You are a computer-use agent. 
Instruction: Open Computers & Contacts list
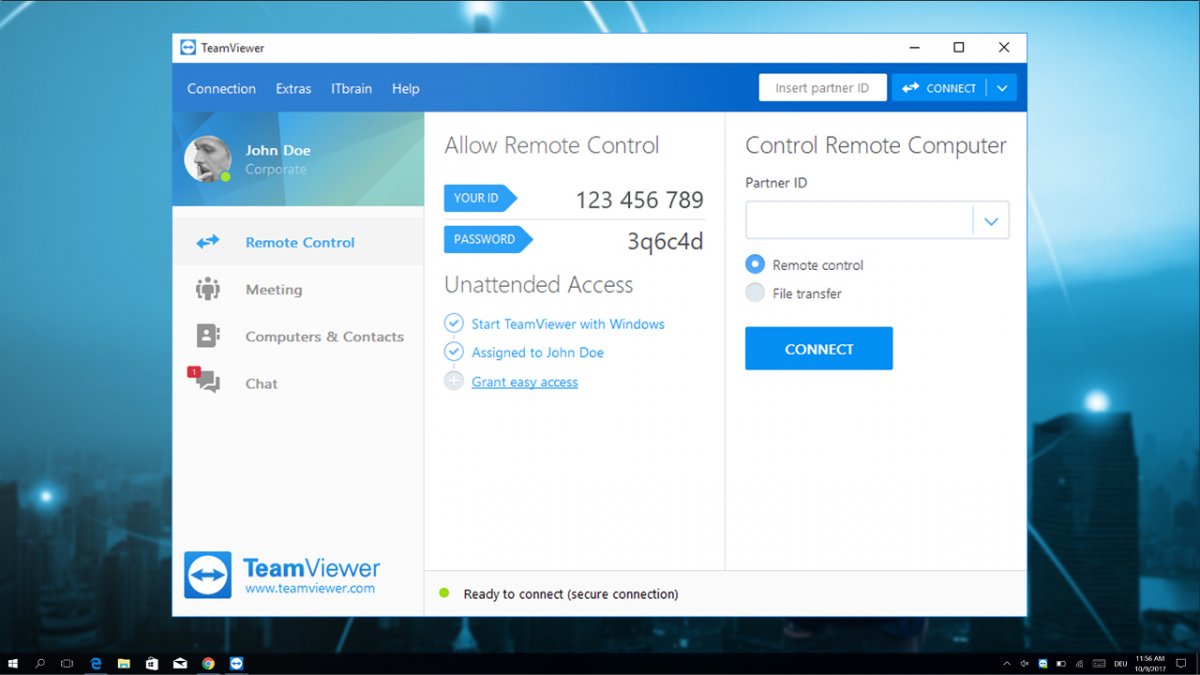click(x=324, y=337)
